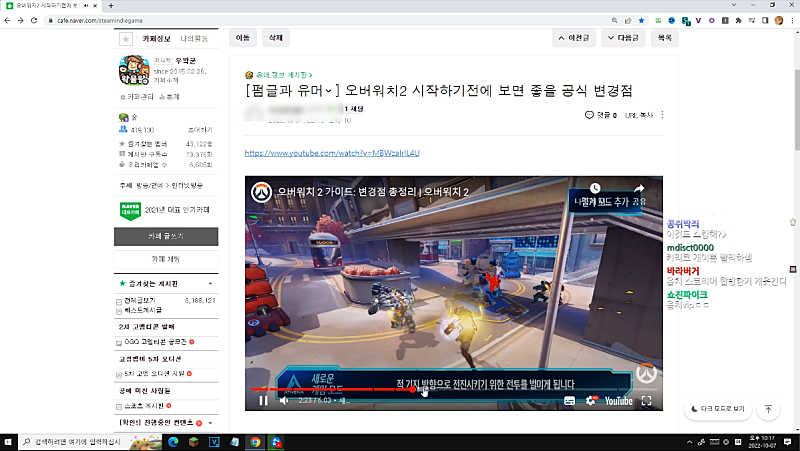Expand the 펌글과 유머 category dropdown
The image size is (800, 451).
(x=326, y=91)
